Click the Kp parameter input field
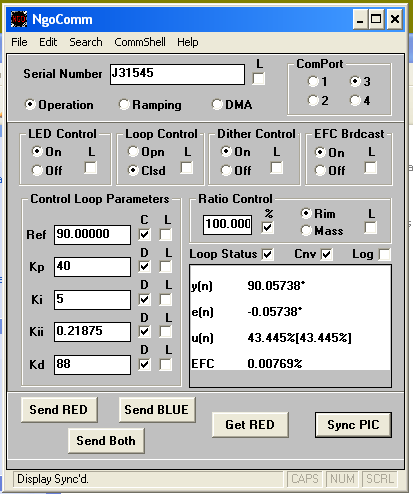413x494 pixels. click(92, 266)
